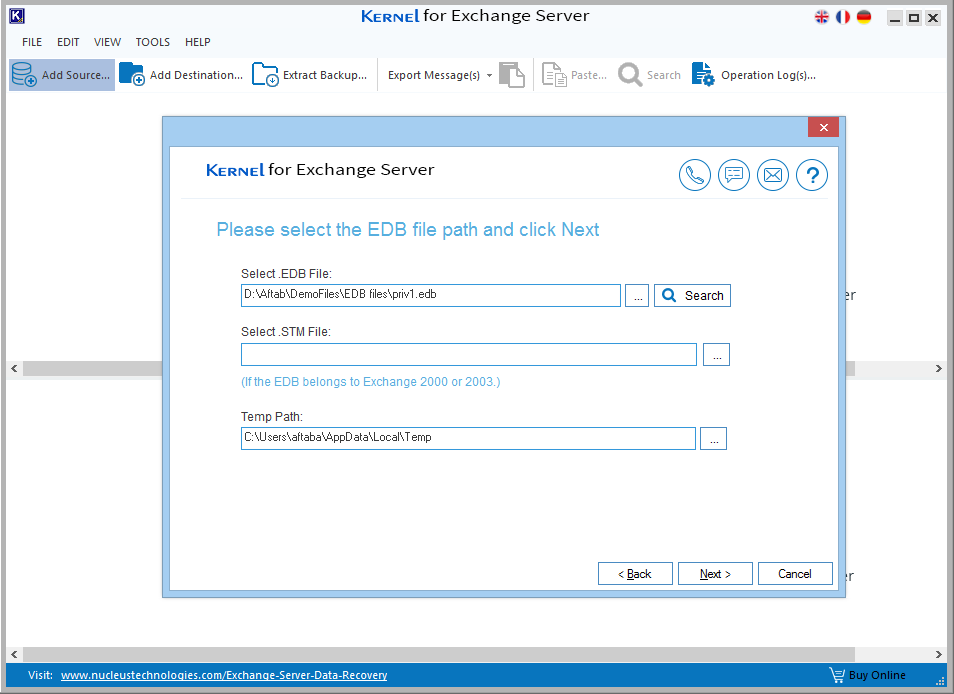Browse for the EDB file with ... button
The image size is (954, 694).
(x=637, y=296)
